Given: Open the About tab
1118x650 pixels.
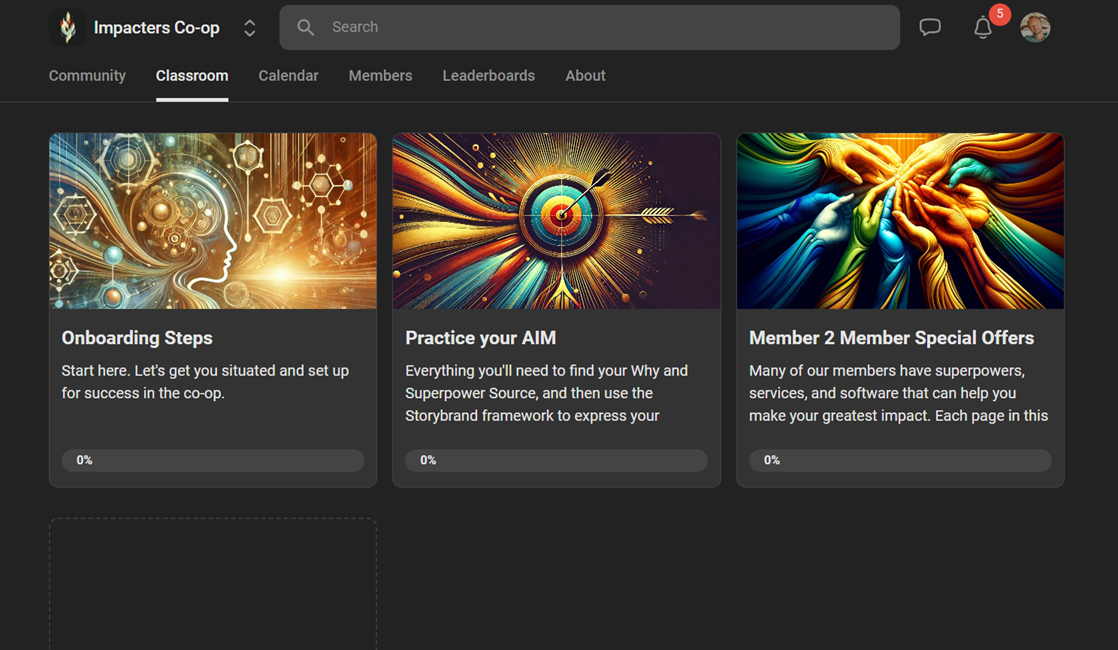Looking at the screenshot, I should click(x=585, y=76).
